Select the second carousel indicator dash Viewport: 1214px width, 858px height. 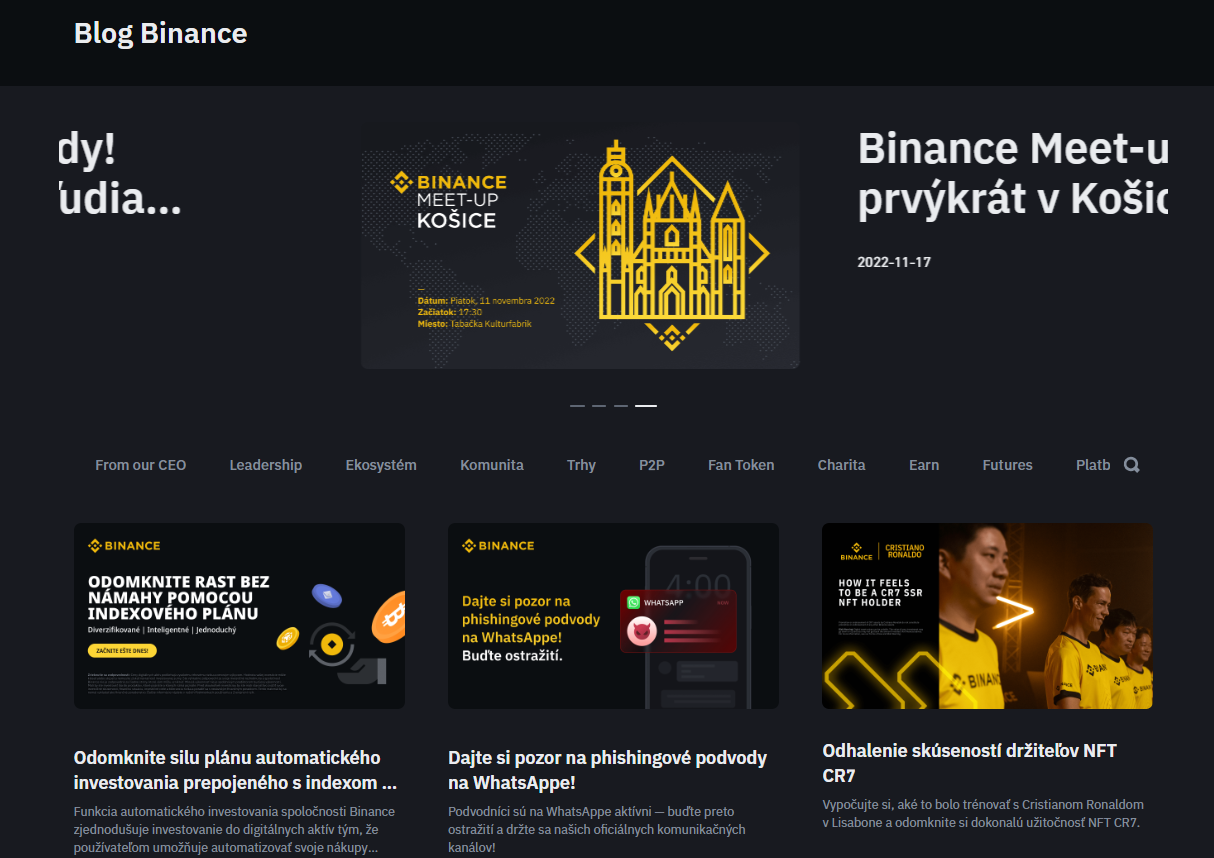click(x=599, y=406)
